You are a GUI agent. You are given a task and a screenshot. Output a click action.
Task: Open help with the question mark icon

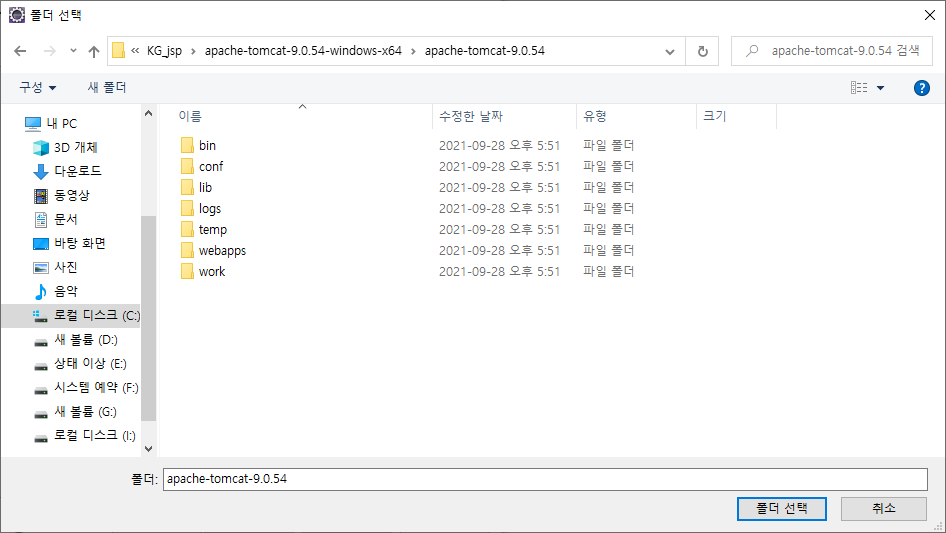[x=921, y=88]
